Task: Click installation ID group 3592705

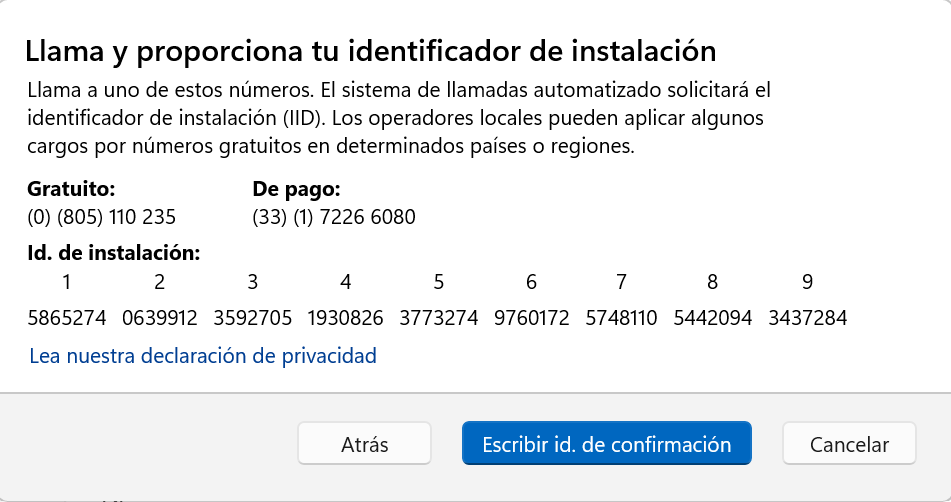Action: tap(252, 318)
